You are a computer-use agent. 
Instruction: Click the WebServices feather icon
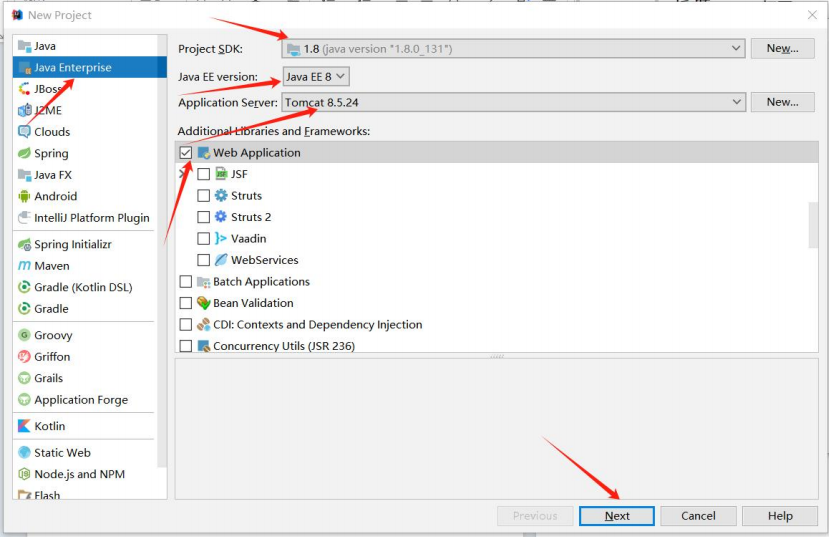pyautogui.click(x=221, y=260)
